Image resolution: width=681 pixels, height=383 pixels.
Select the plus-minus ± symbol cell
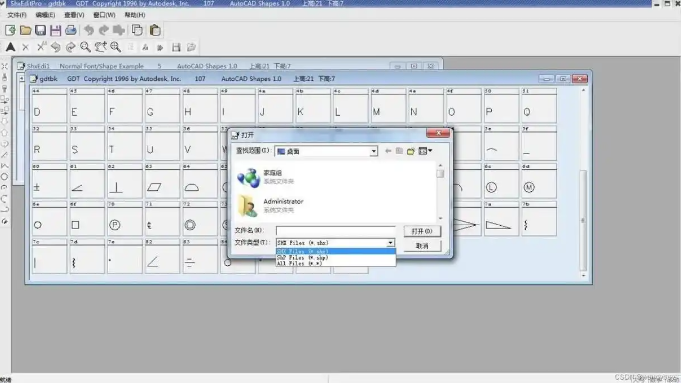point(49,182)
